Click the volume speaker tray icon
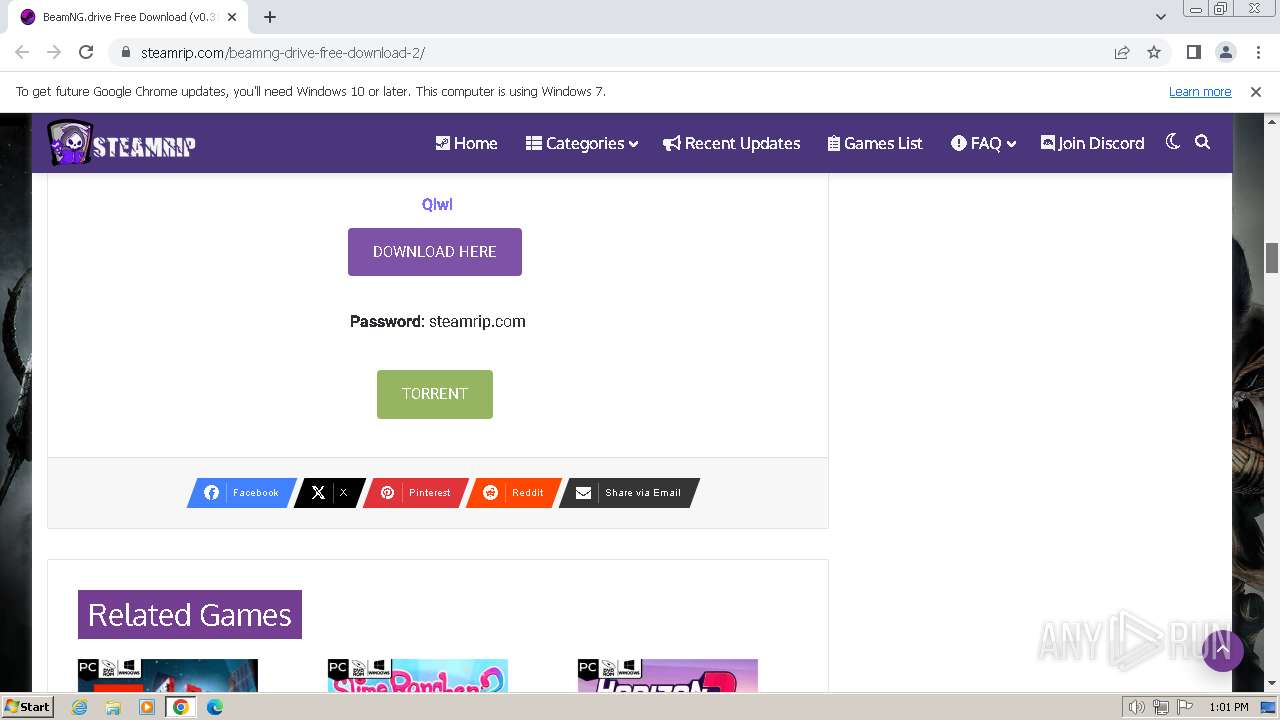Screen dimensions: 1280x720 [1137, 707]
